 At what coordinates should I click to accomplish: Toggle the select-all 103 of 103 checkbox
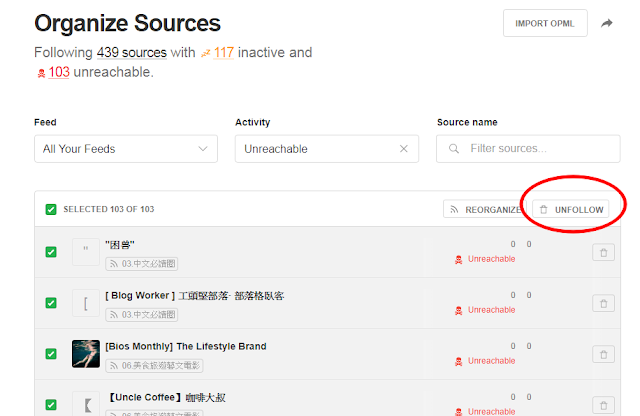click(51, 209)
